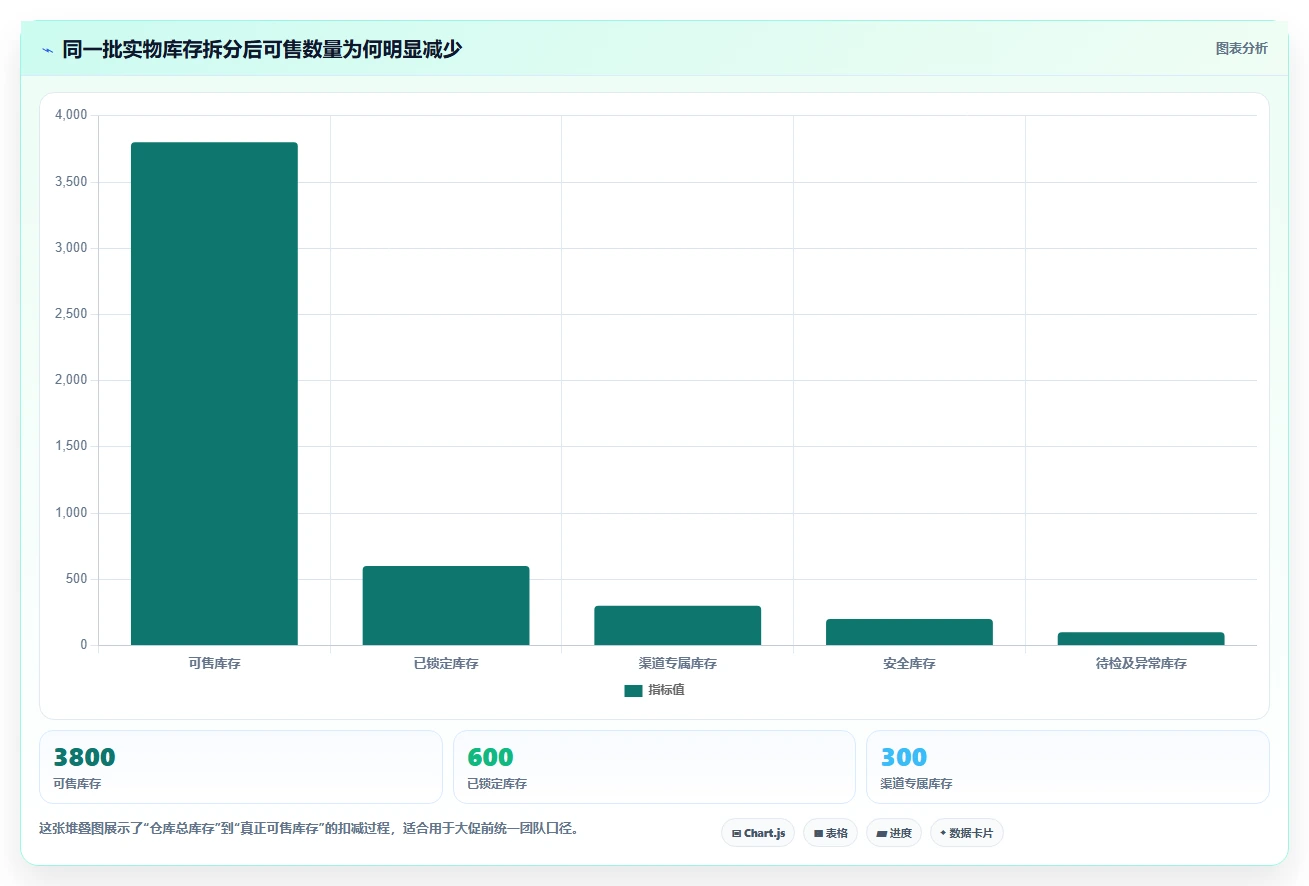Select the 已锁定库存 bar in the chart

pyautogui.click(x=446, y=606)
